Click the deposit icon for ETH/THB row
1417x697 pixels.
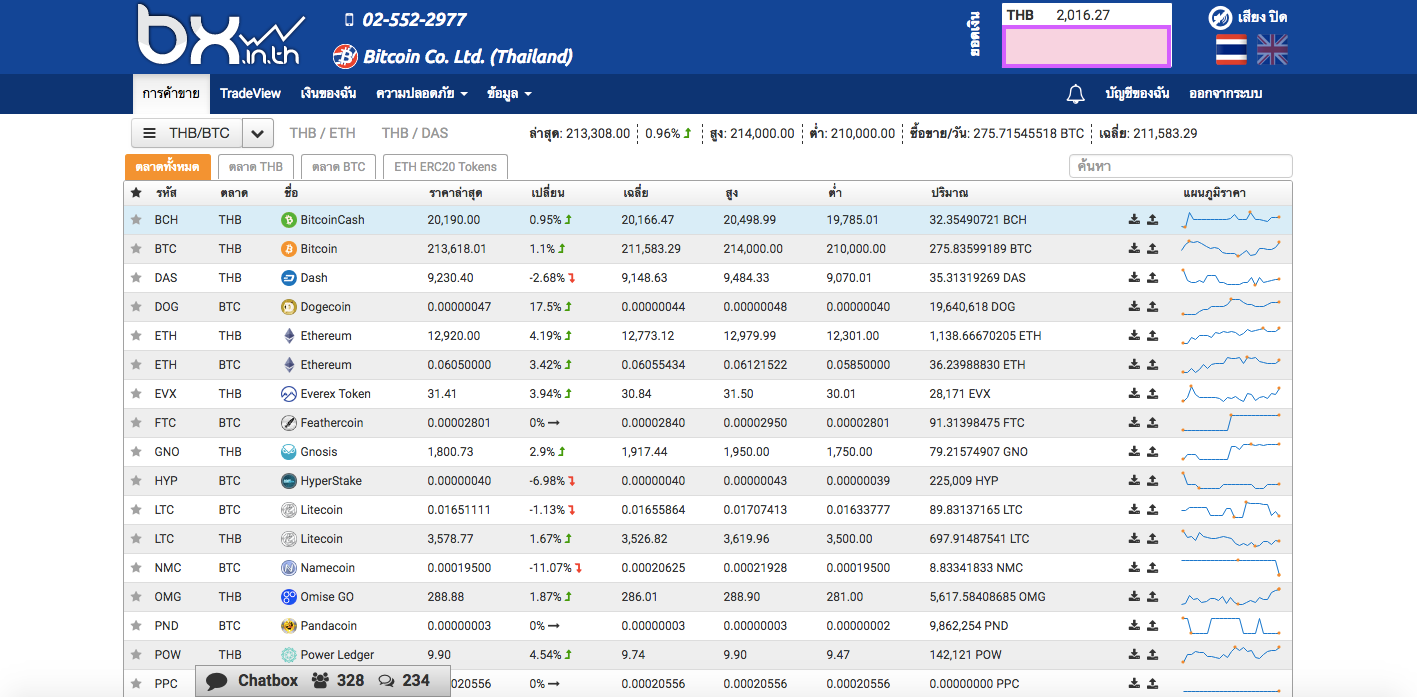click(1134, 336)
